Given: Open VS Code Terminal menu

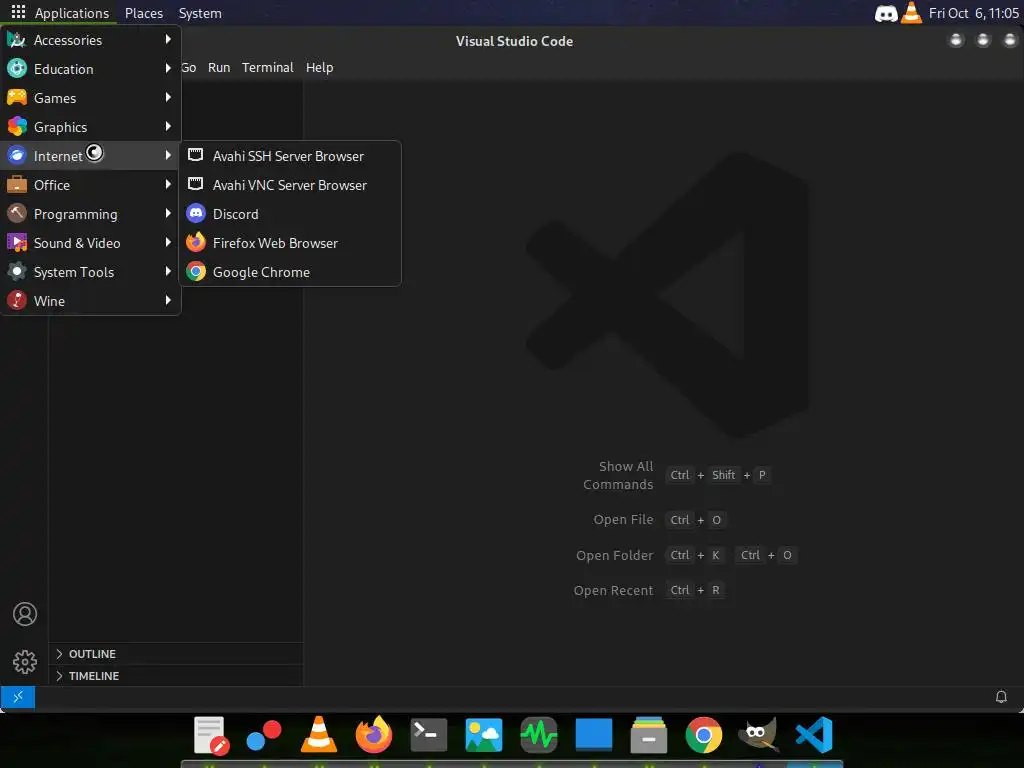Looking at the screenshot, I should coord(268,67).
